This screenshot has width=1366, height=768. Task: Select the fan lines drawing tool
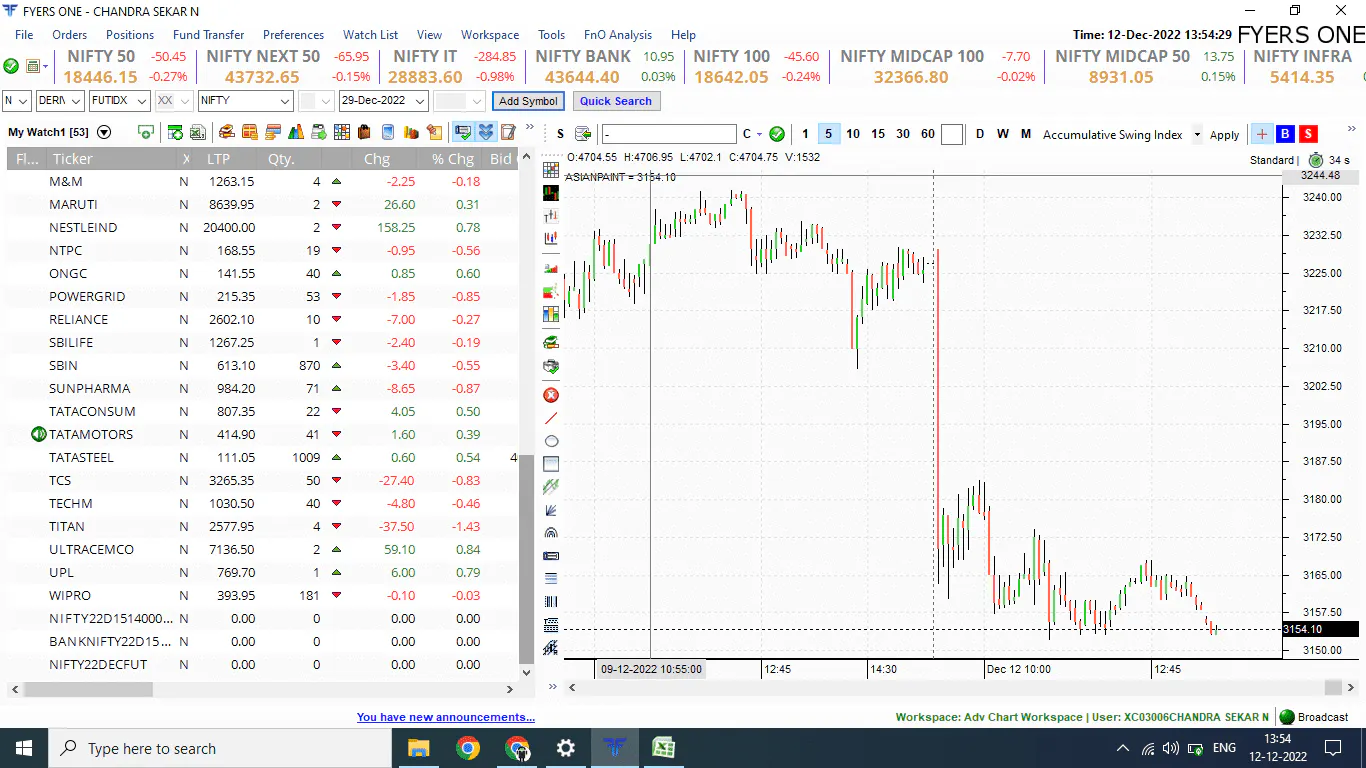[x=551, y=510]
